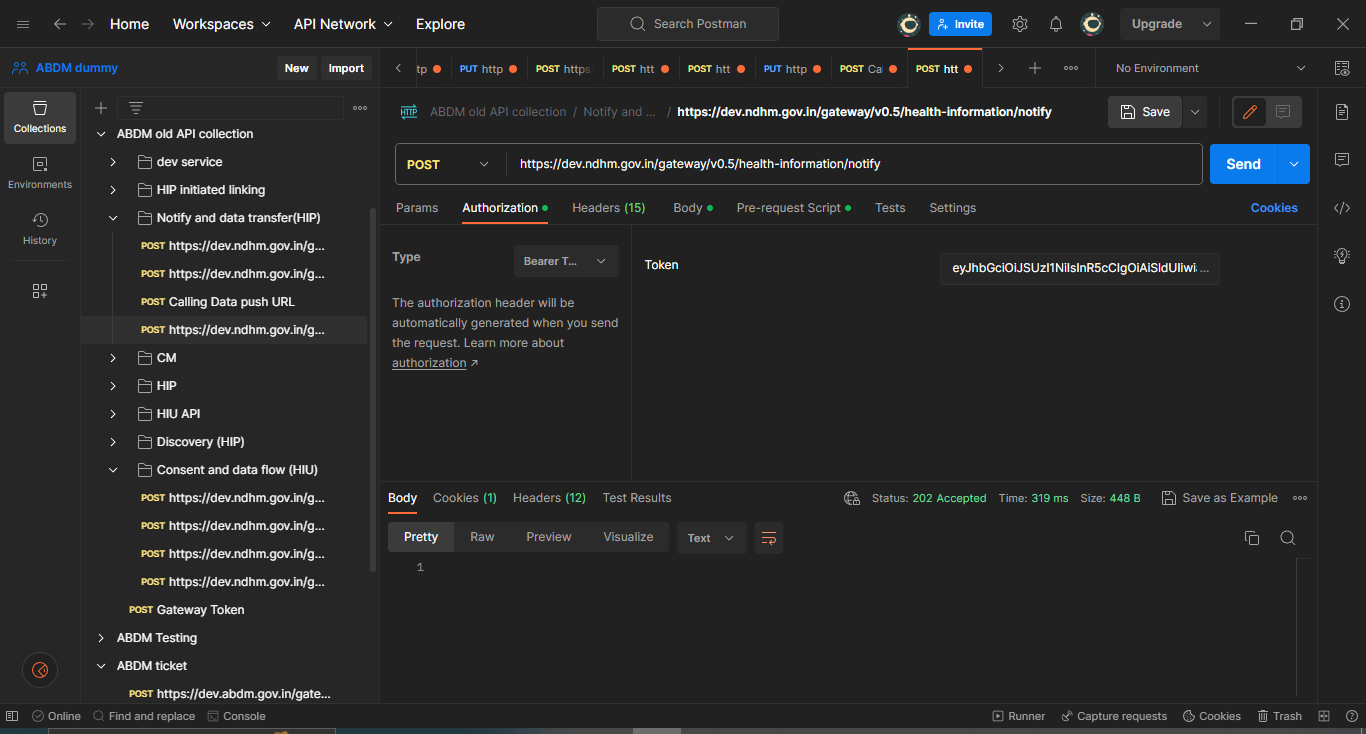This screenshot has height=734, width=1366.
Task: Collapse the Notify and data transfer(HIP) folder
Action: point(113,218)
